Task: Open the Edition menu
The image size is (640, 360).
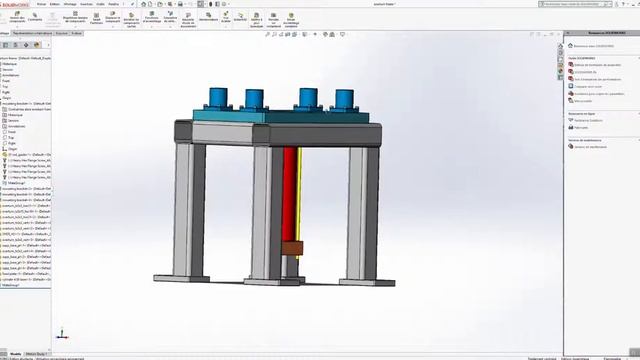Action: click(x=55, y=4)
